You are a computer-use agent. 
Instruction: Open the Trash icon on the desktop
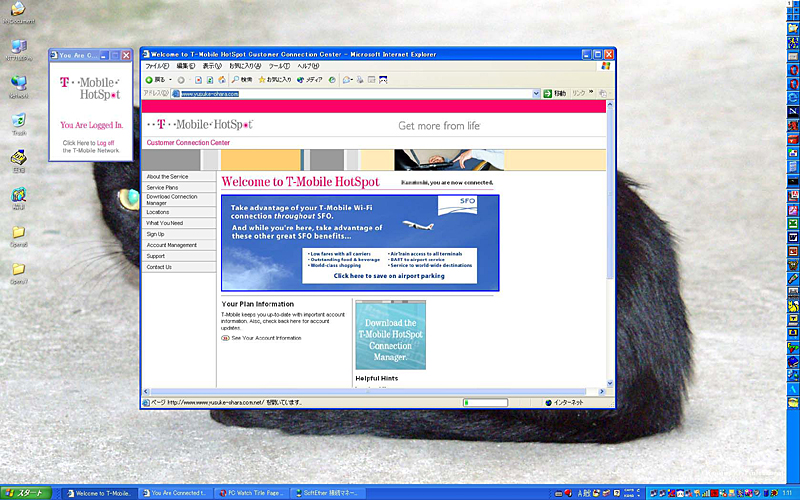[x=18, y=122]
